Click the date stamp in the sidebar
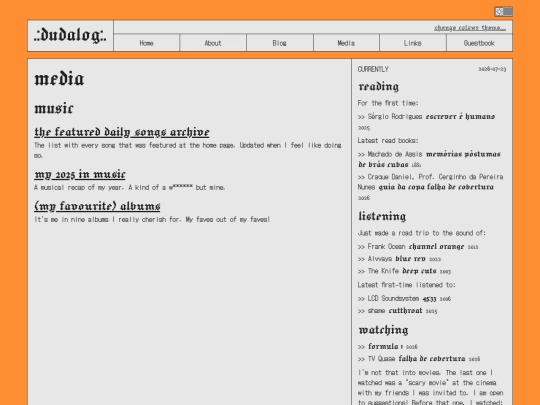This screenshot has height=405, width=540. point(492,69)
